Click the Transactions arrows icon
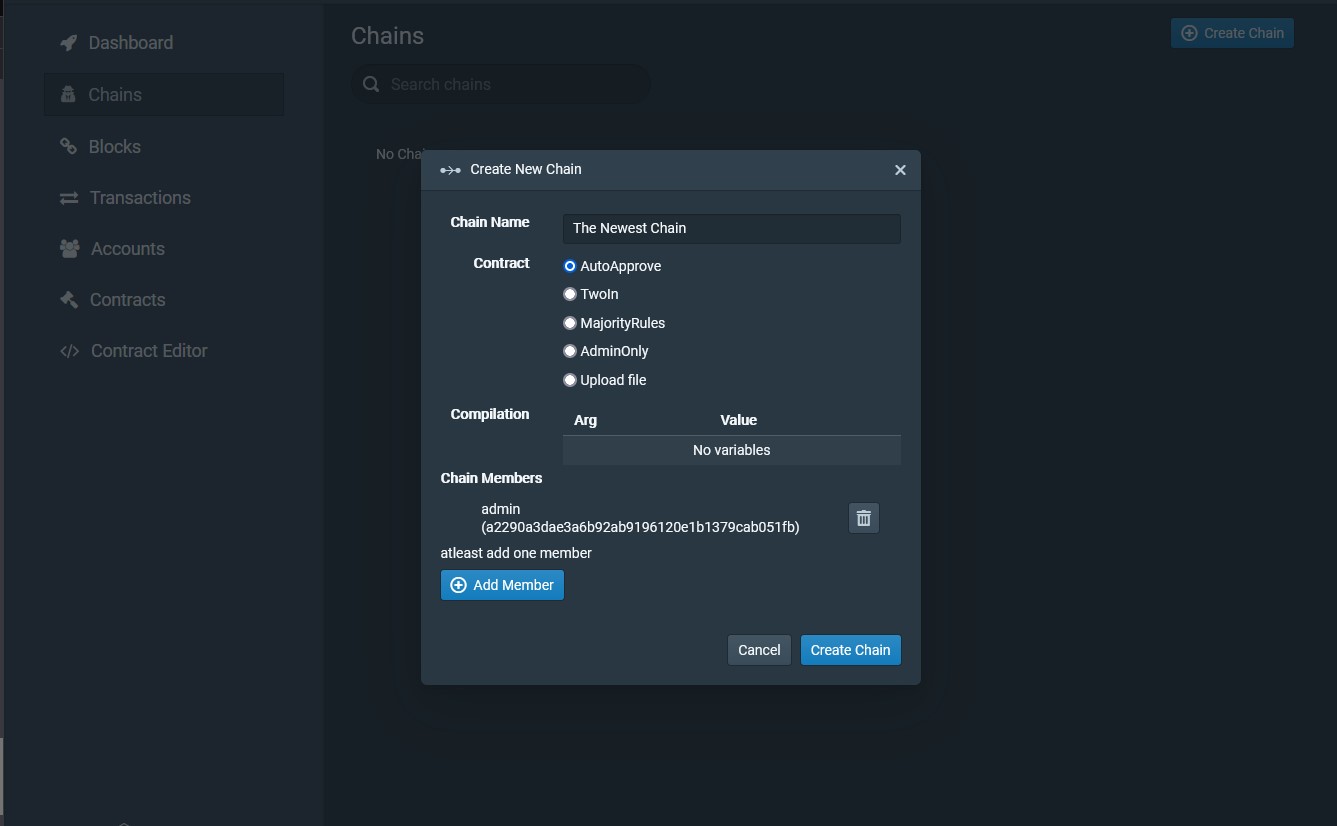 pyautogui.click(x=67, y=197)
